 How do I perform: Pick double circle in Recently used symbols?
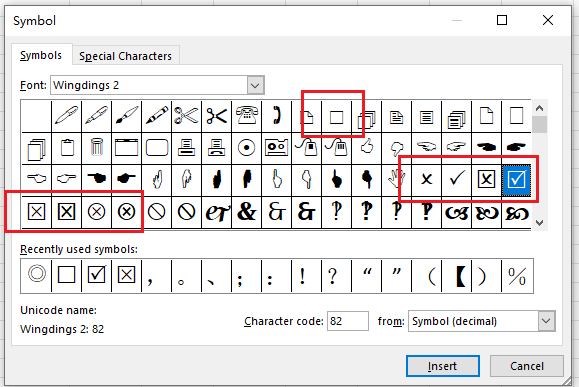click(37, 275)
